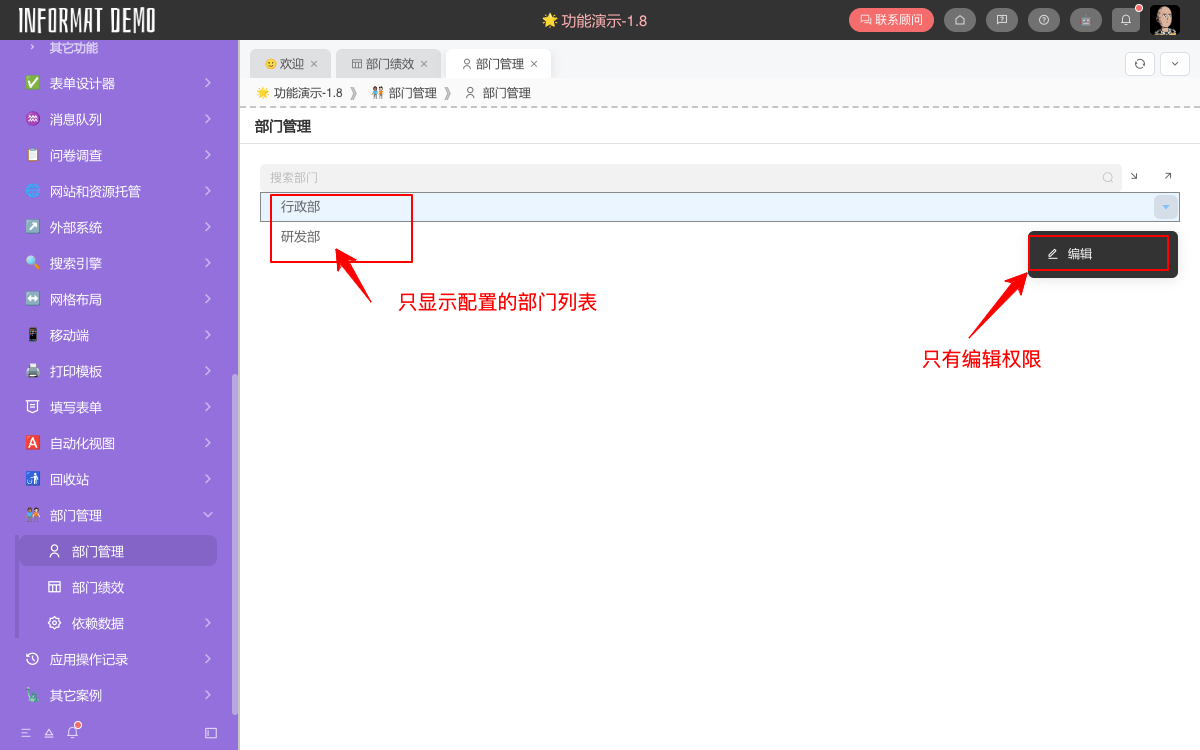Click the 联系顾问 button
This screenshot has width=1200, height=750.
tap(890, 20)
